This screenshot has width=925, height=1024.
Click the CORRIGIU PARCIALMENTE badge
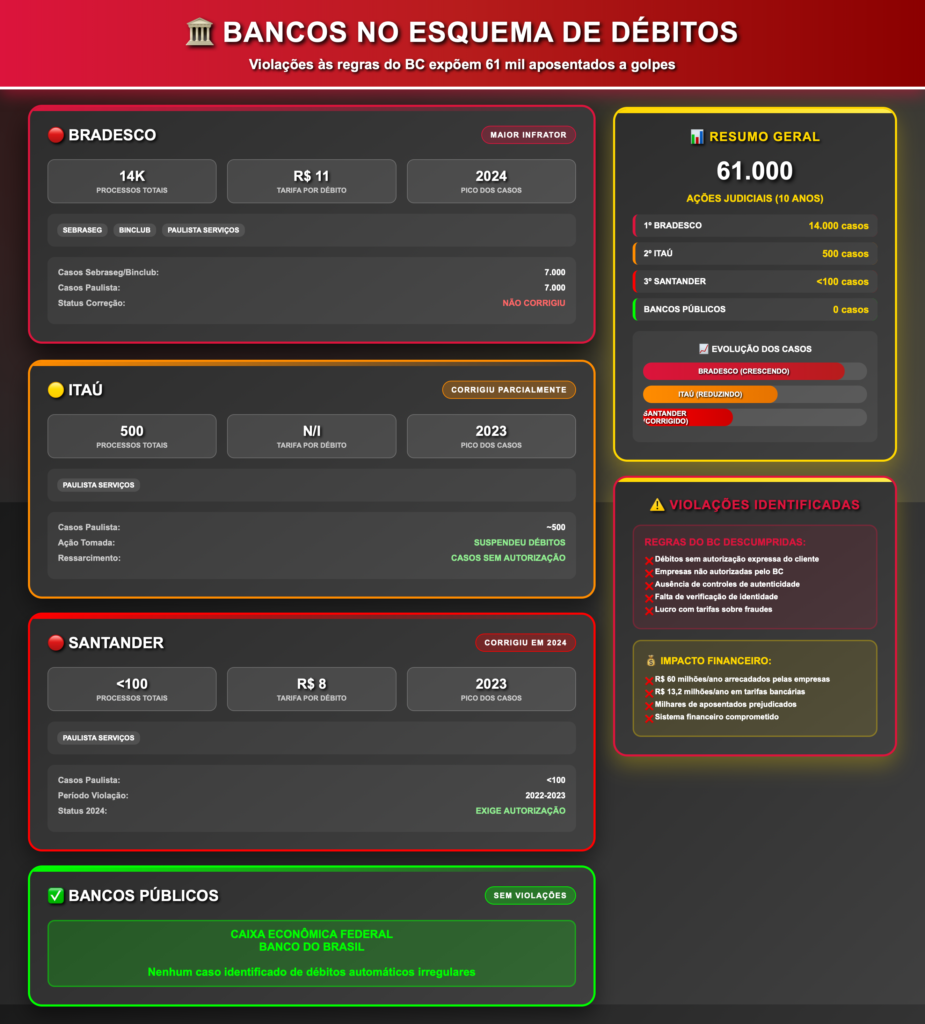tap(509, 390)
